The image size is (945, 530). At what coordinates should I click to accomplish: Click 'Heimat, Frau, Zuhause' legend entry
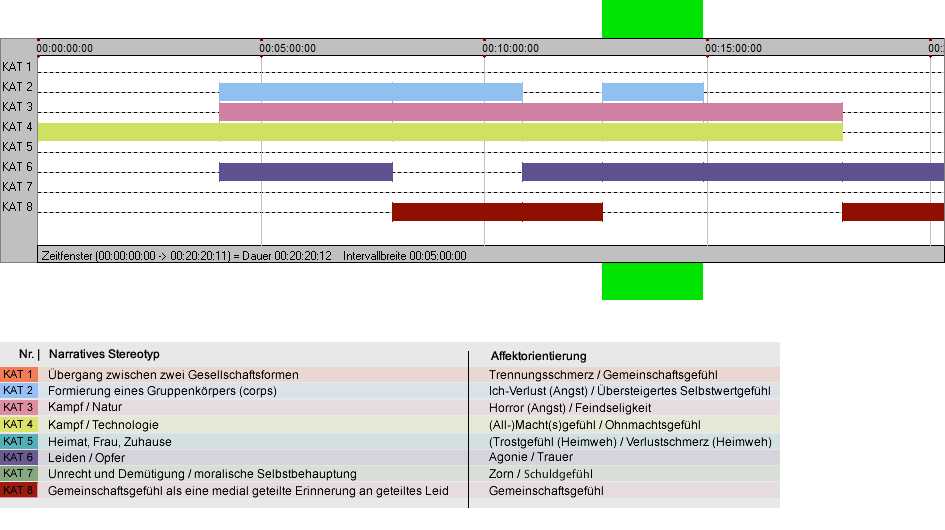110,441
